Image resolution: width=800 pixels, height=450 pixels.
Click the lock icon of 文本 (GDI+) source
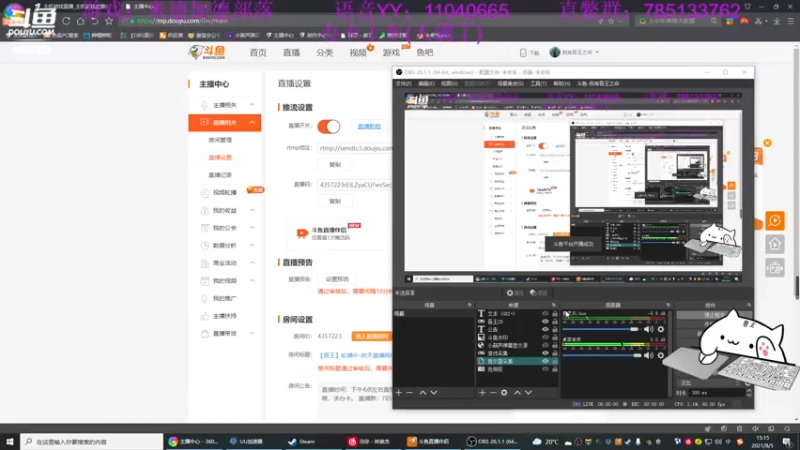click(x=555, y=314)
